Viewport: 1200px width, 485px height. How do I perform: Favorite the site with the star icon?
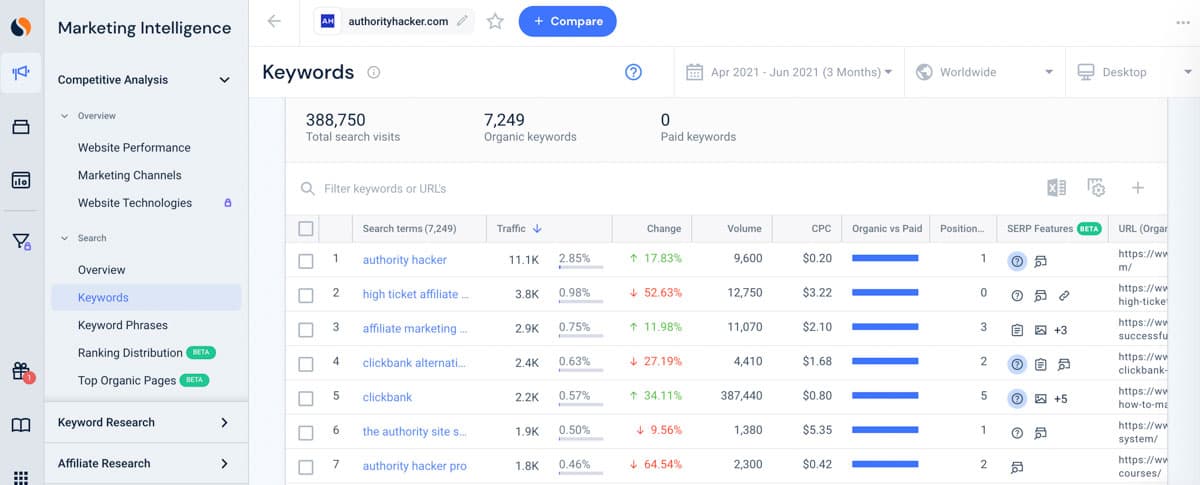click(x=495, y=21)
